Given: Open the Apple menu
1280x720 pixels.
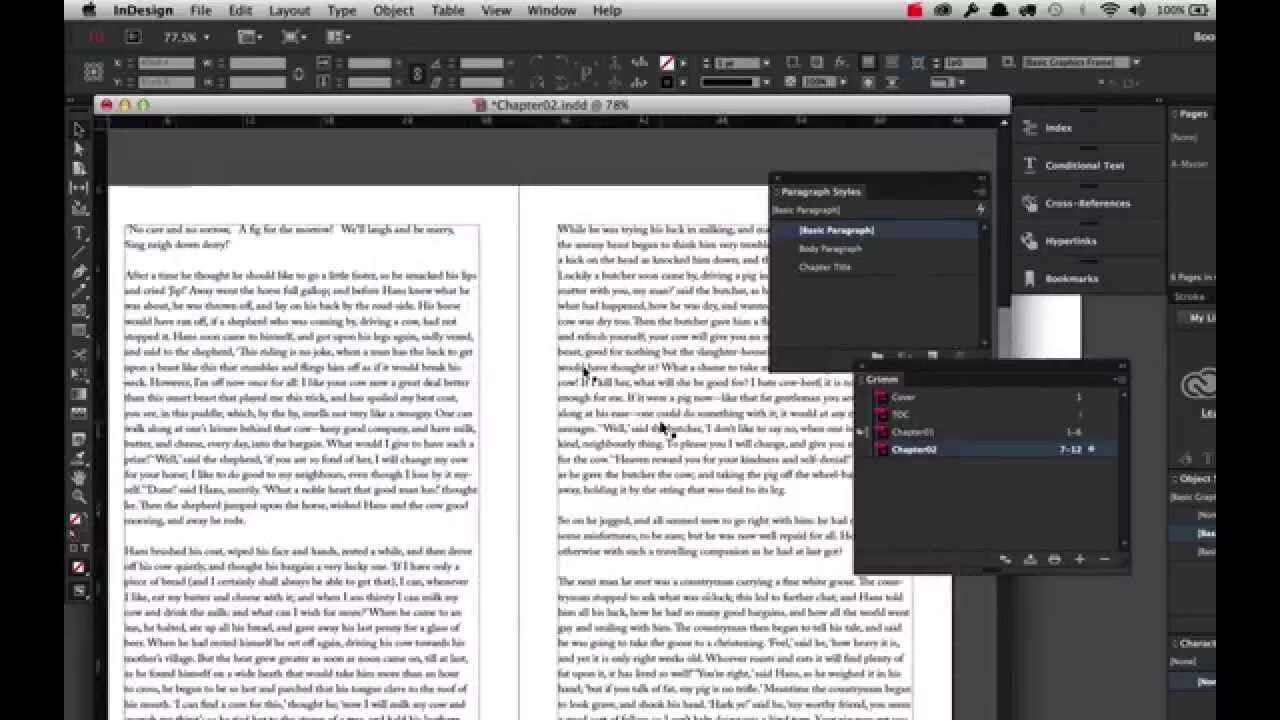Looking at the screenshot, I should pyautogui.click(x=89, y=10).
